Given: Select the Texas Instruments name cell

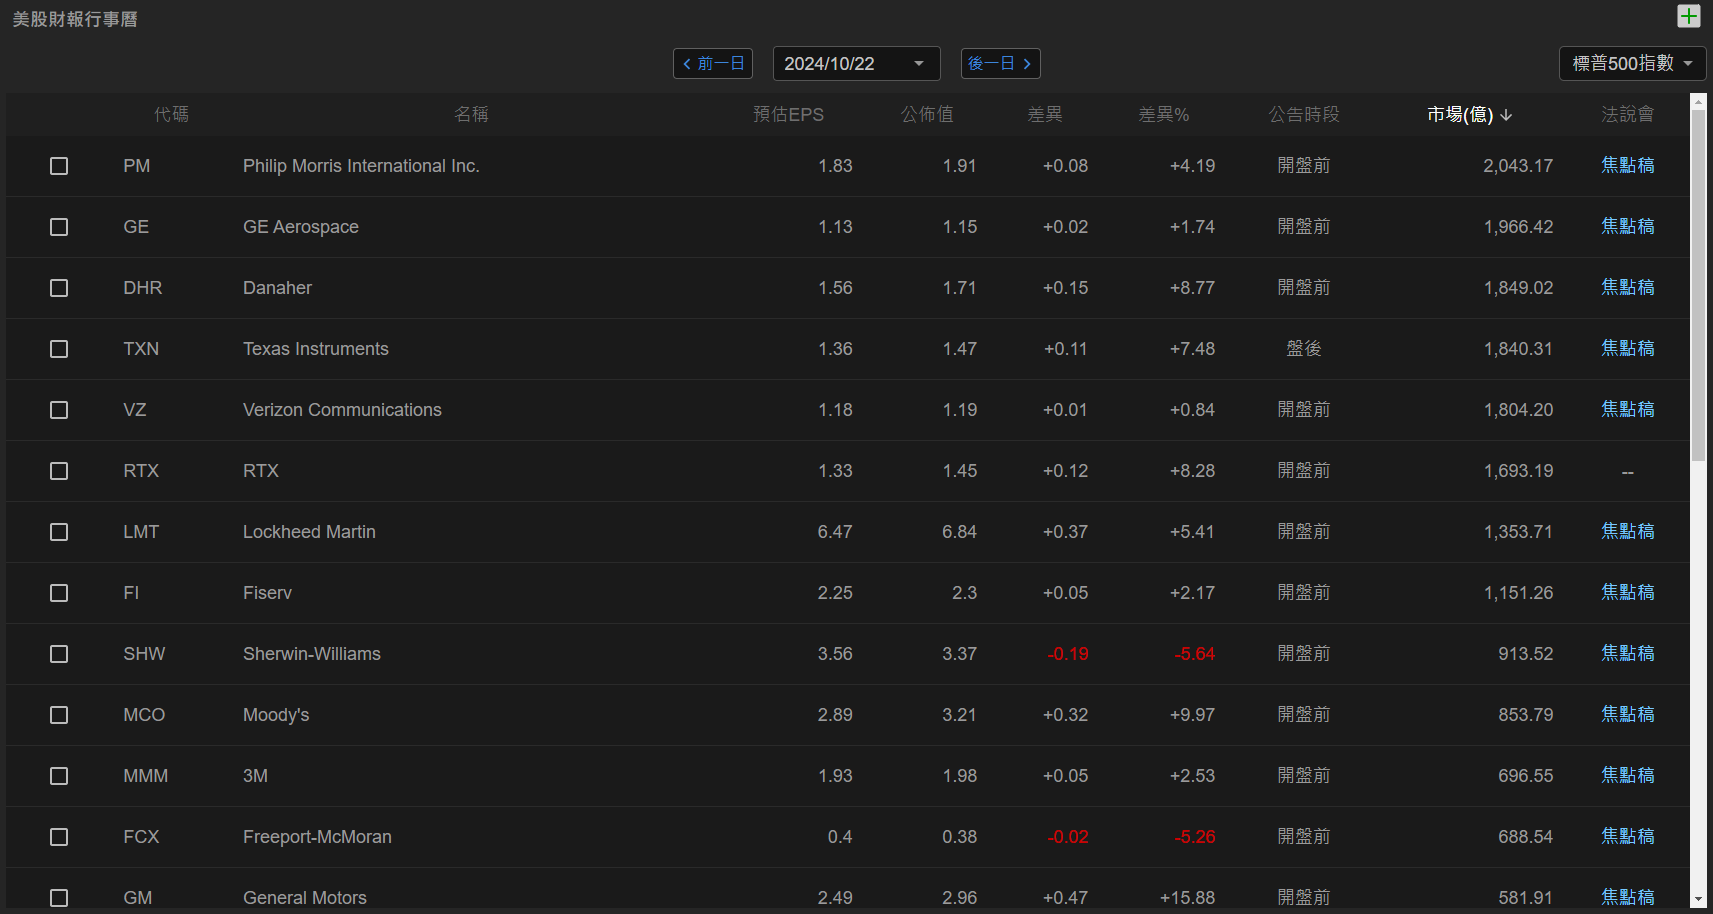Looking at the screenshot, I should 316,349.
